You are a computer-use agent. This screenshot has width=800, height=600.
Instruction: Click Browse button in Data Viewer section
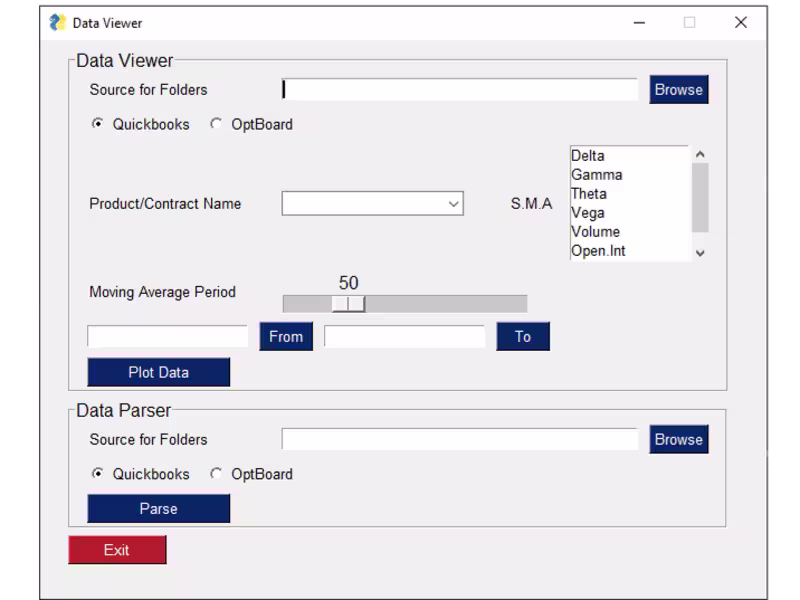pyautogui.click(x=679, y=90)
